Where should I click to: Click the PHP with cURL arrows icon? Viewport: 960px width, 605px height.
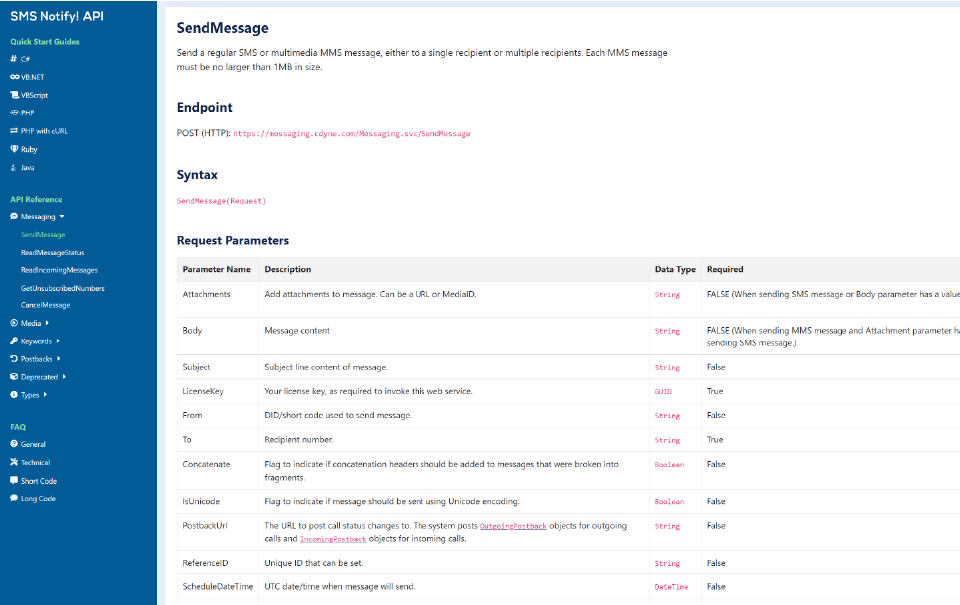pyautogui.click(x=14, y=130)
